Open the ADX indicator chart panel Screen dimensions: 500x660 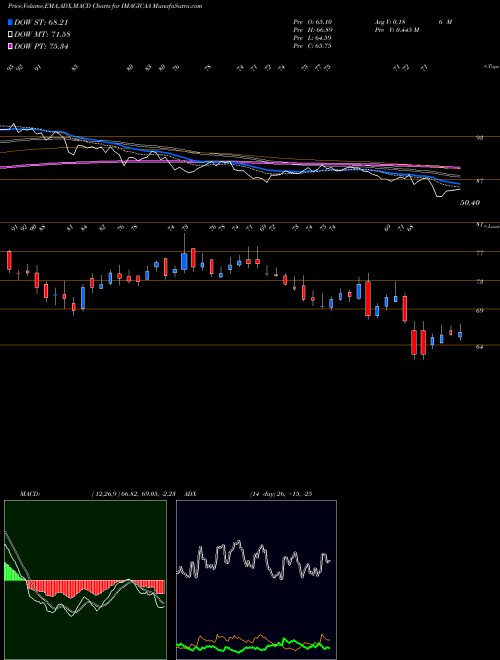[256, 580]
